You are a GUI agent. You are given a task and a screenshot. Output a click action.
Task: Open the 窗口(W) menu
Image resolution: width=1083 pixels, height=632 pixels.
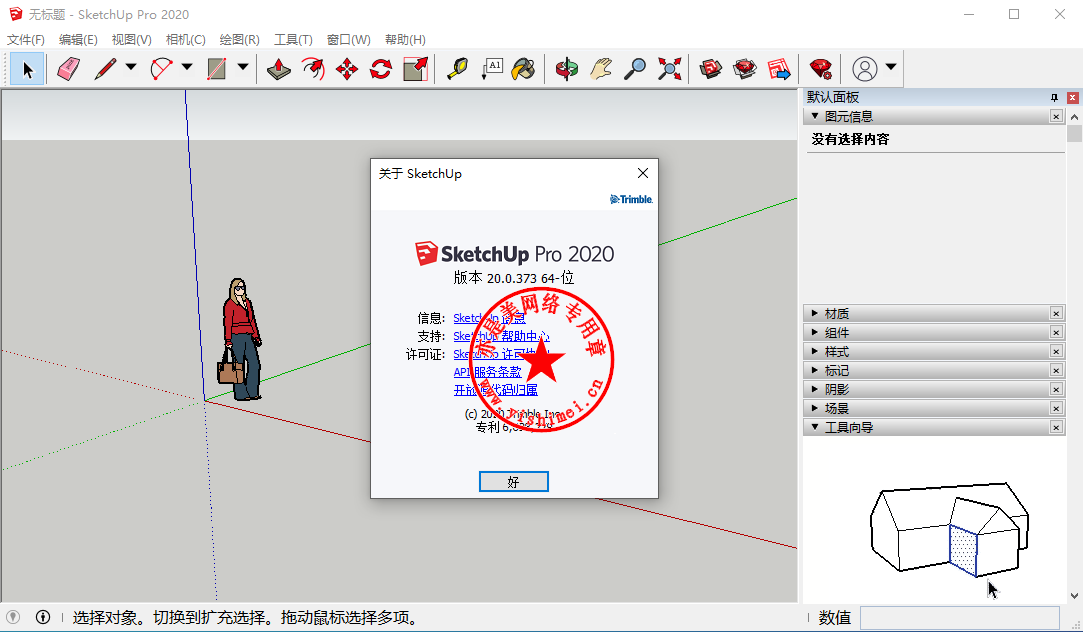pyautogui.click(x=348, y=39)
